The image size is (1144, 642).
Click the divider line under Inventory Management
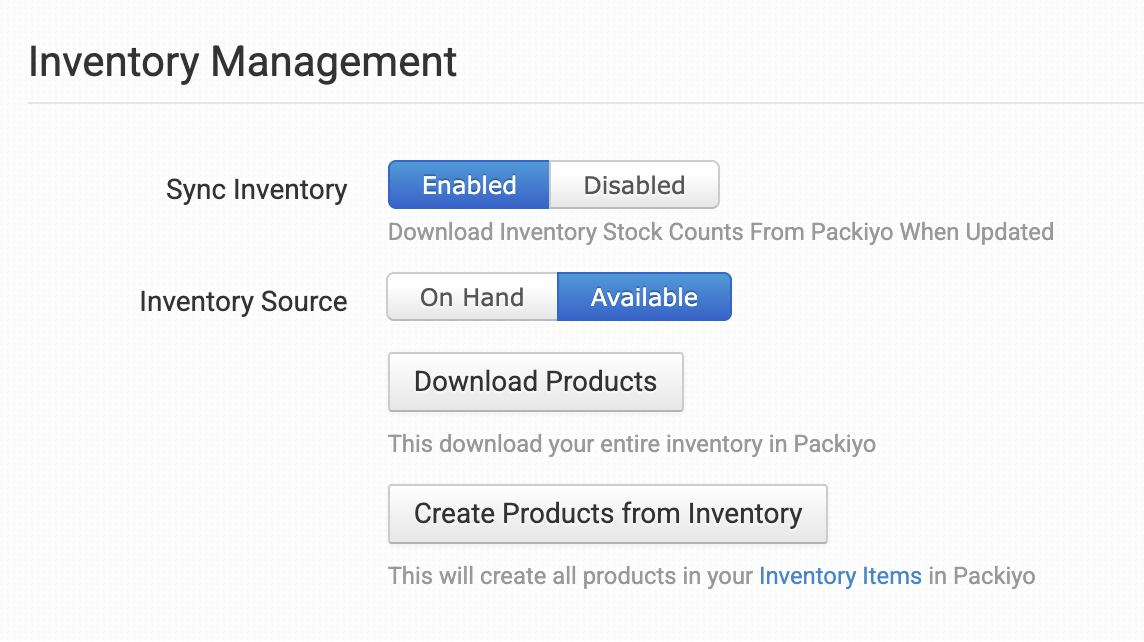(586, 103)
